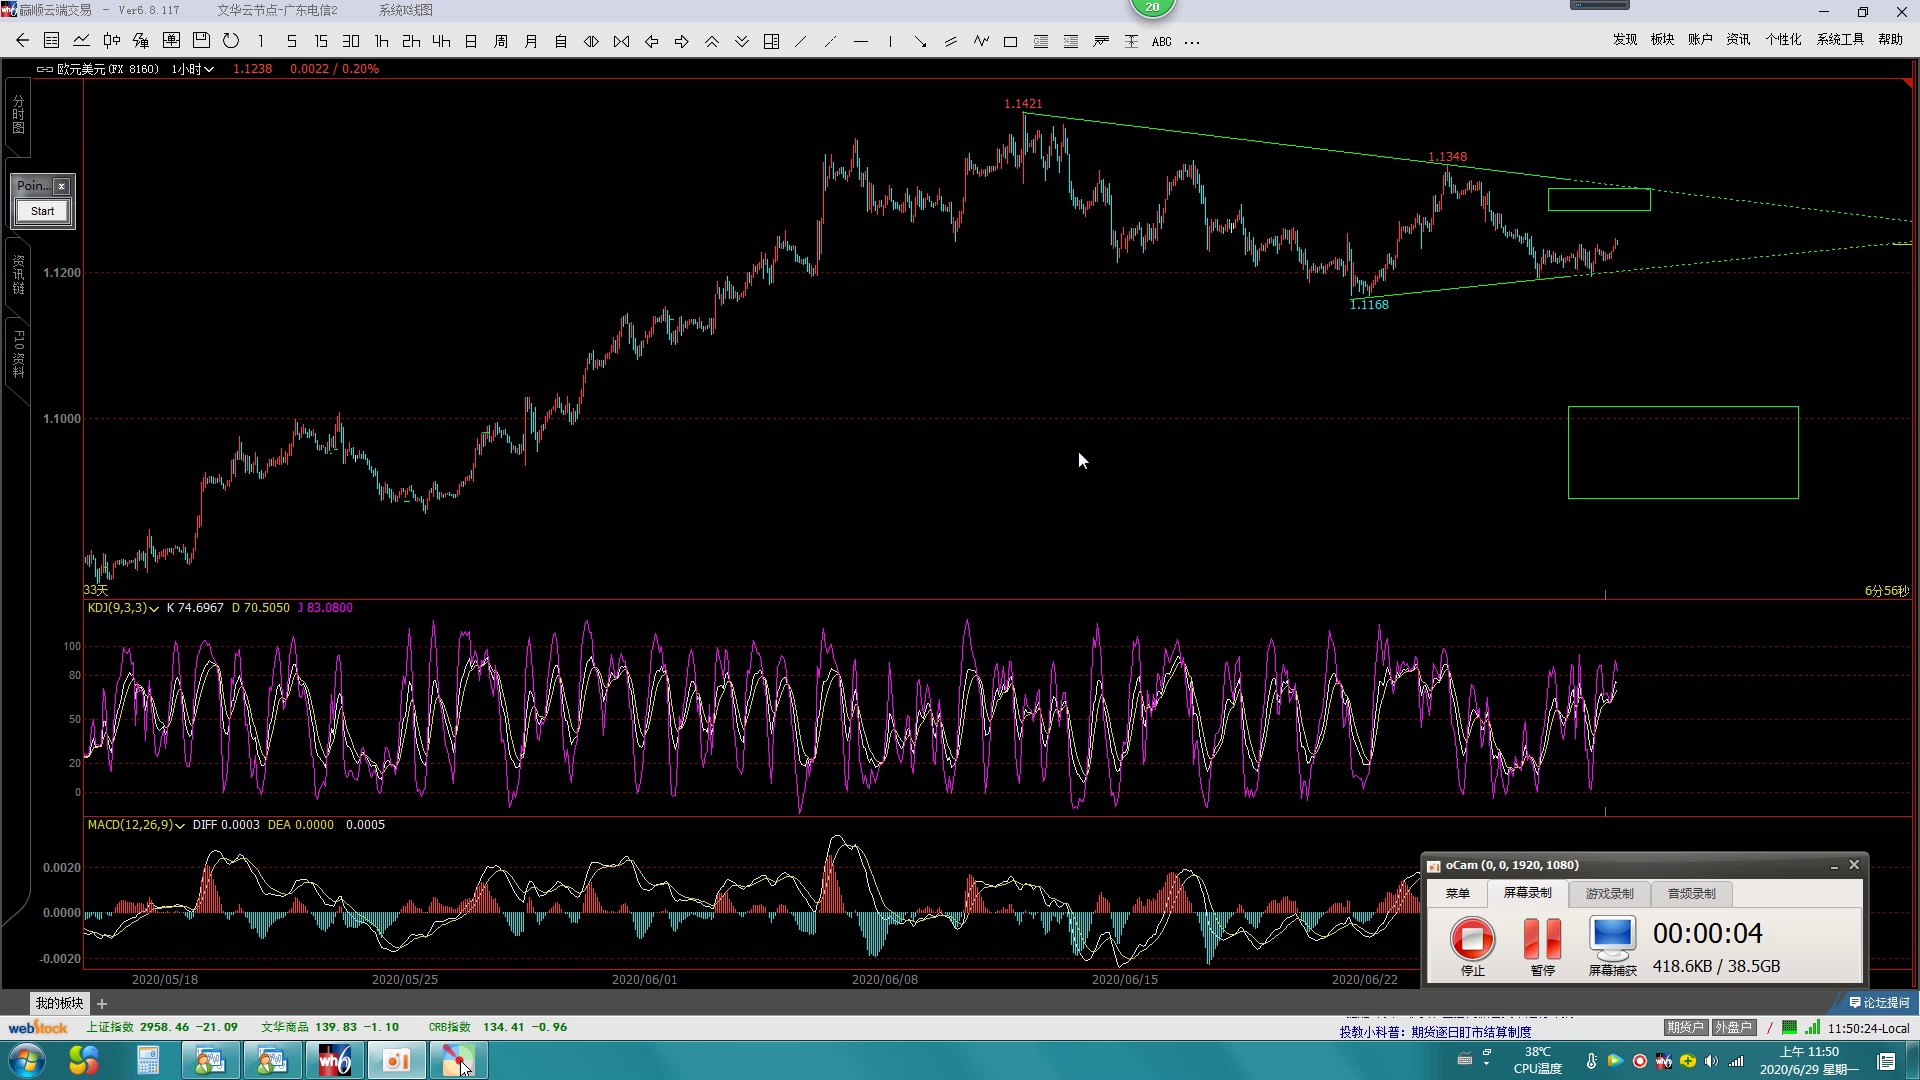Select the horizontal line drawing tool
The height and width of the screenshot is (1080, 1920).
tap(860, 42)
